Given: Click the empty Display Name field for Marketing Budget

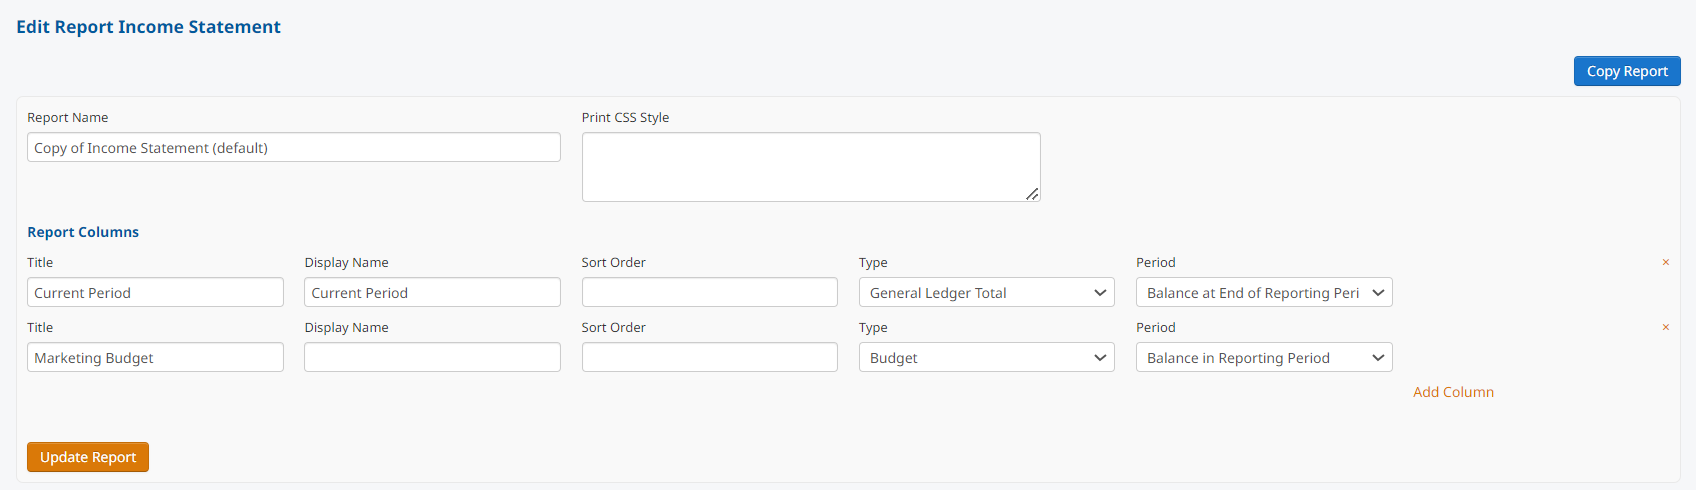Looking at the screenshot, I should (432, 357).
